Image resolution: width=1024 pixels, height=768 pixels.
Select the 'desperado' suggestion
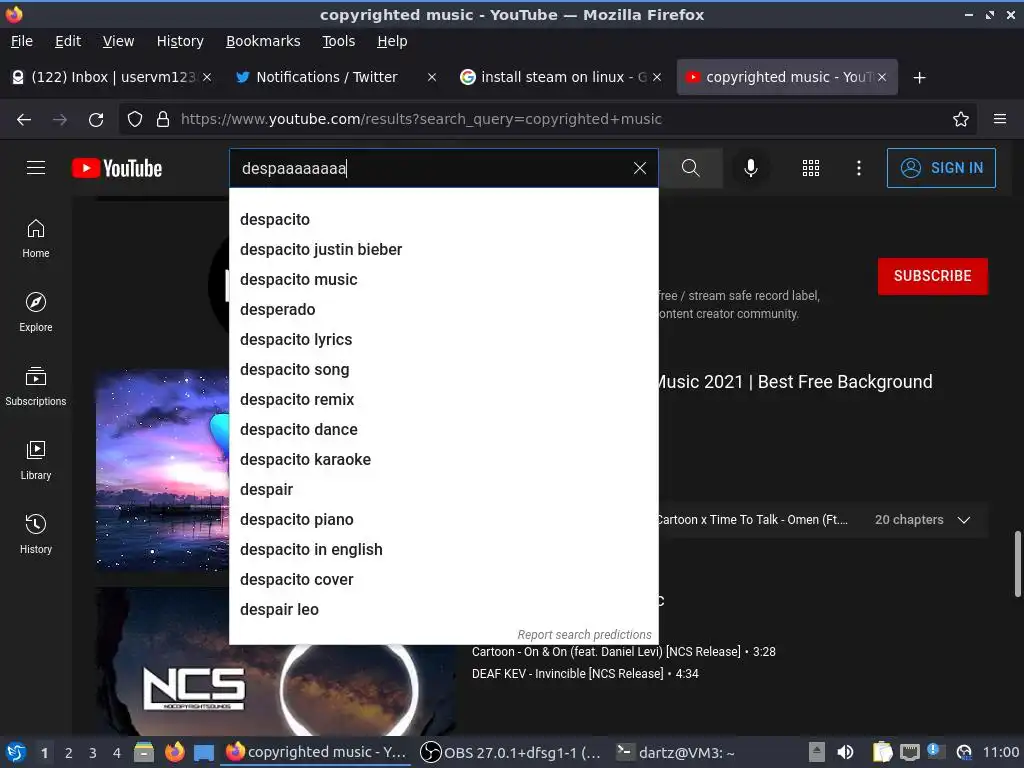pyautogui.click(x=443, y=310)
